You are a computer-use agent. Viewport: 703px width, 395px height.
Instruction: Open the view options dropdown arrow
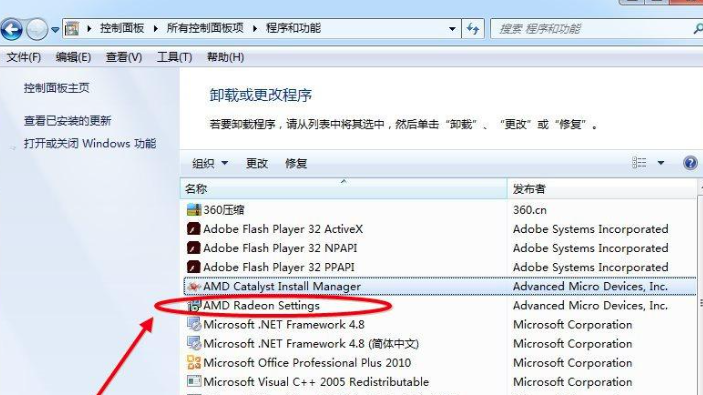661,163
